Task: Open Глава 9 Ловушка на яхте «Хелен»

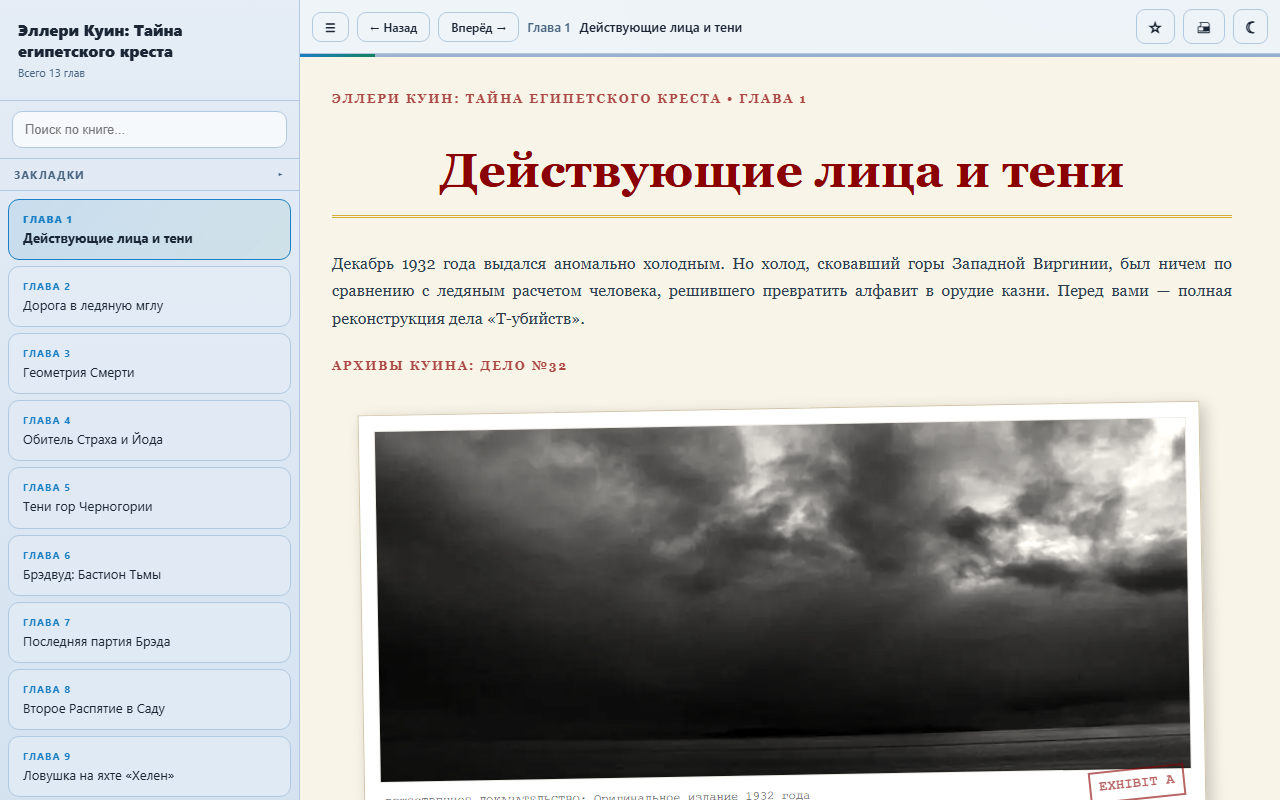Action: point(149,766)
